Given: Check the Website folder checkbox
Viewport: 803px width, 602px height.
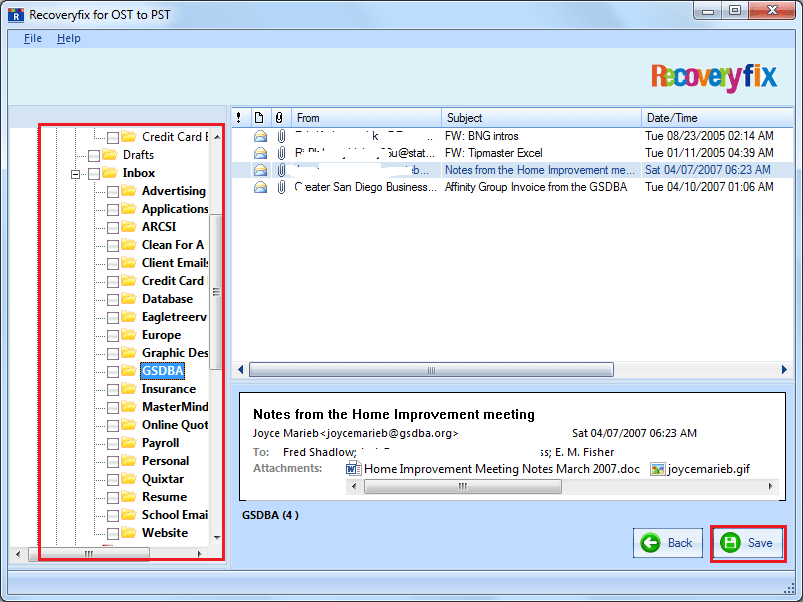Looking at the screenshot, I should [113, 534].
